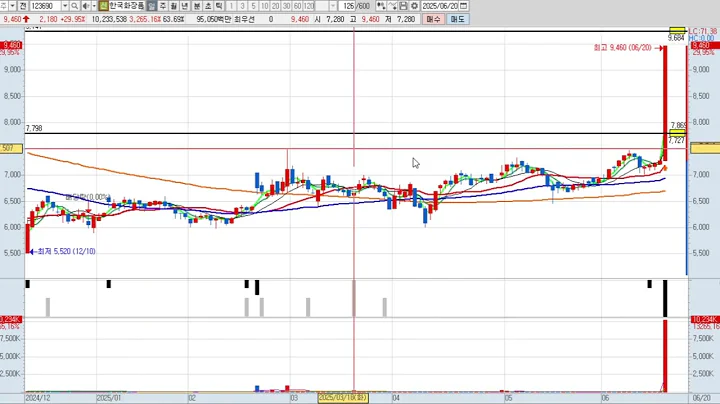
Task: Click the stock code field 123690
Action: point(45,6)
